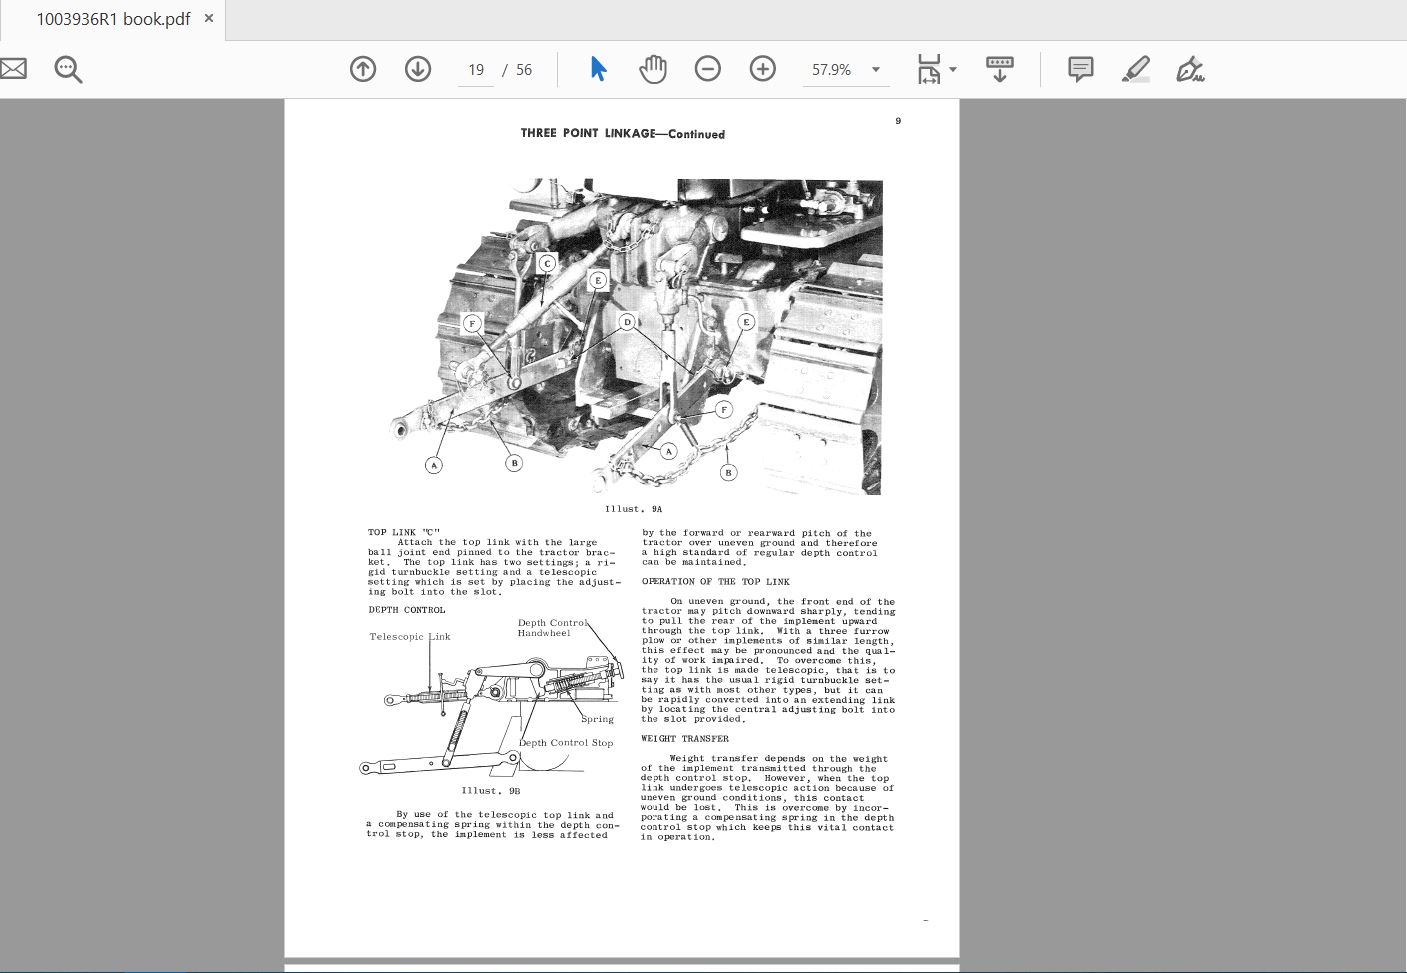
Task: Zoom out using the minus button
Action: click(x=708, y=69)
